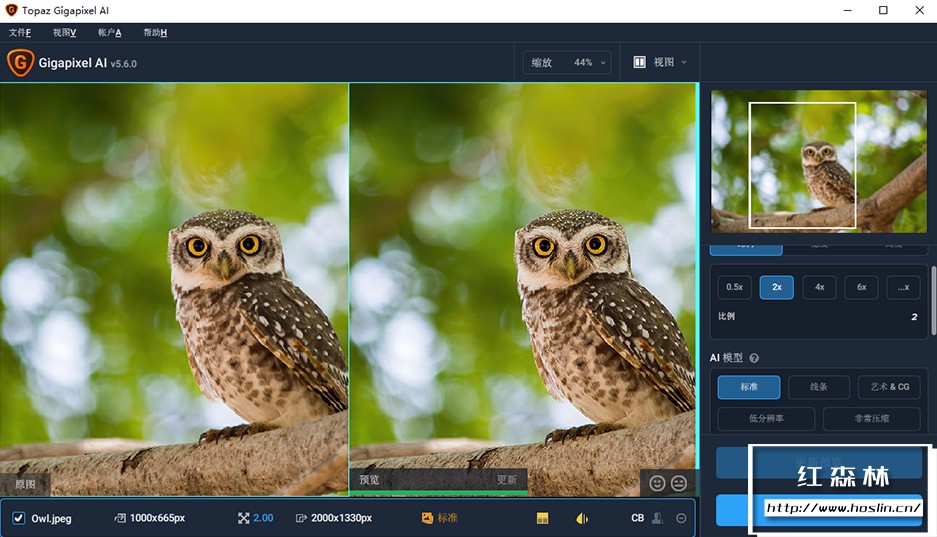Remove Owl.jpeg with the minus icon
Viewport: 937px width, 537px height.
point(681,518)
